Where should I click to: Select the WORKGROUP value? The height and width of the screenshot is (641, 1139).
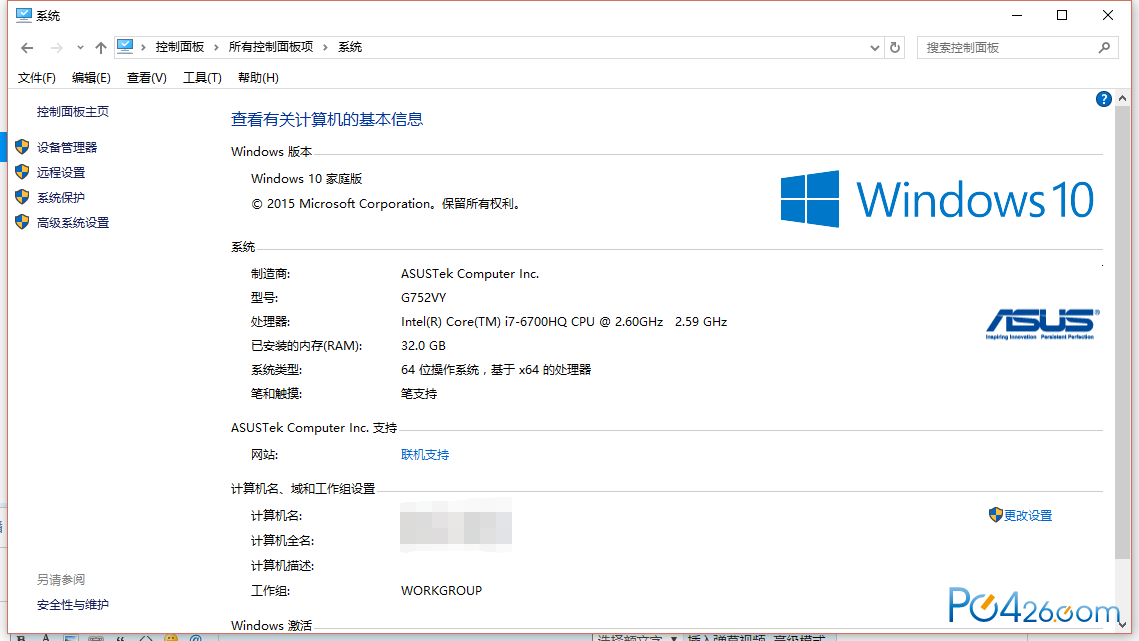pos(441,591)
